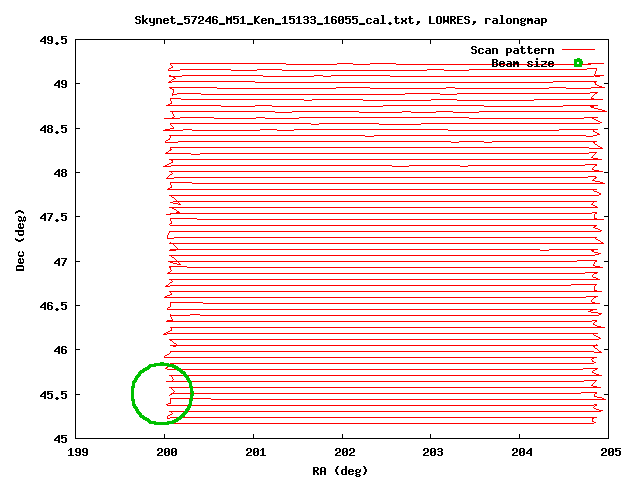The height and width of the screenshot is (480, 640).
Task: Click the red scan pattern legend line
Action: (x=578, y=50)
